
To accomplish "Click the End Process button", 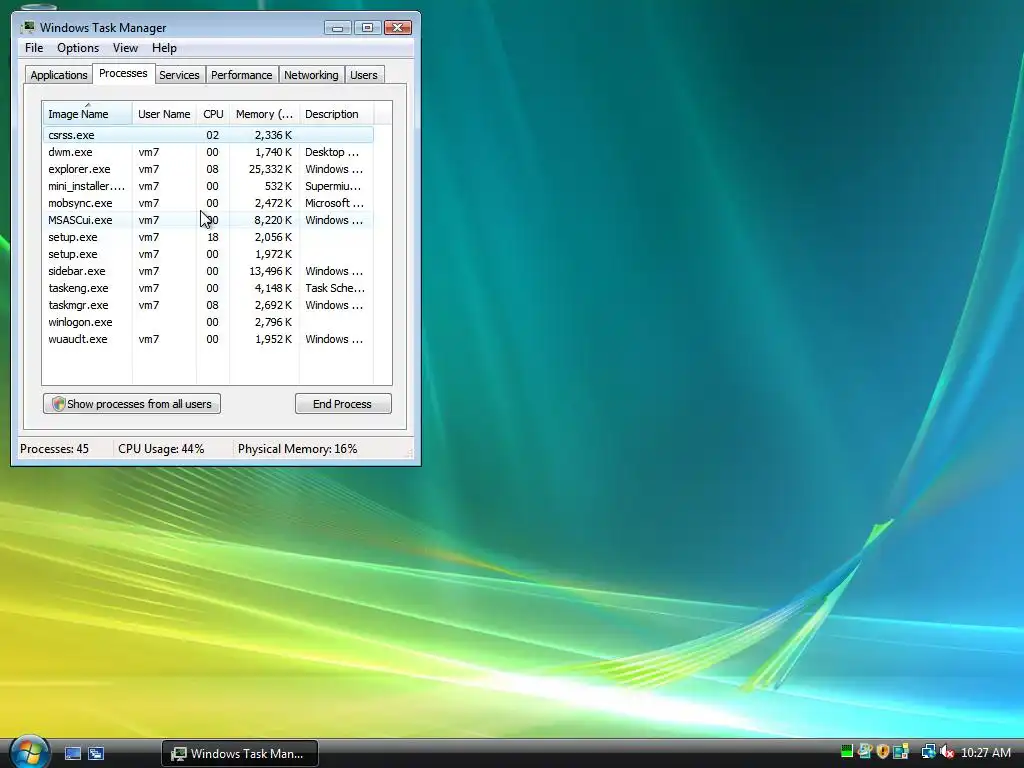I will pos(343,404).
